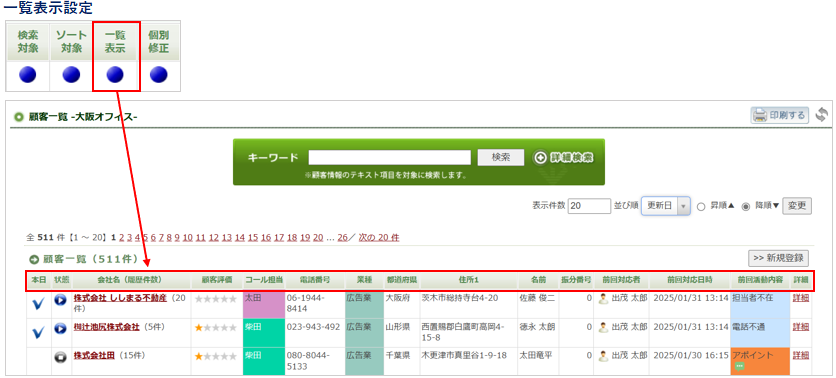The image size is (836, 378).
Task: Click the blue checkmark in 桝辻池尻 row
Action: [38, 333]
